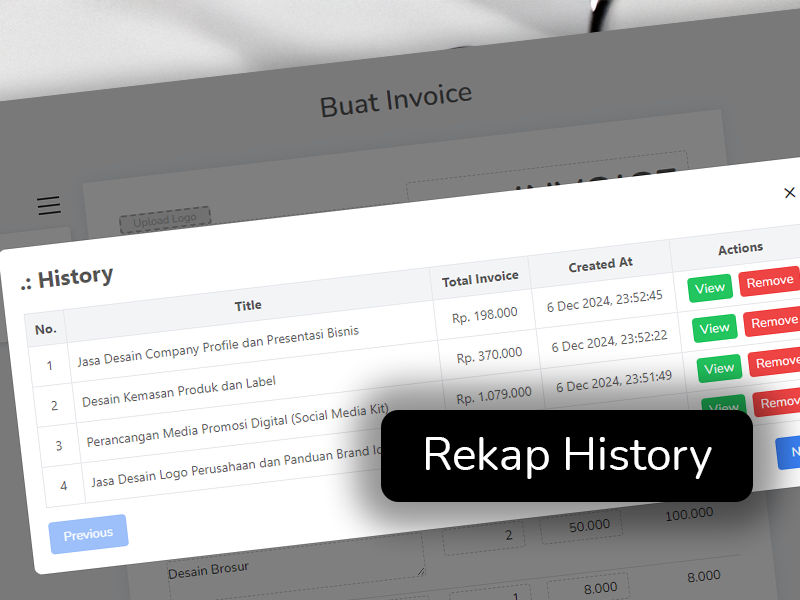800x600 pixels.
Task: Click the quantity field showing 2
Action: click(484, 538)
